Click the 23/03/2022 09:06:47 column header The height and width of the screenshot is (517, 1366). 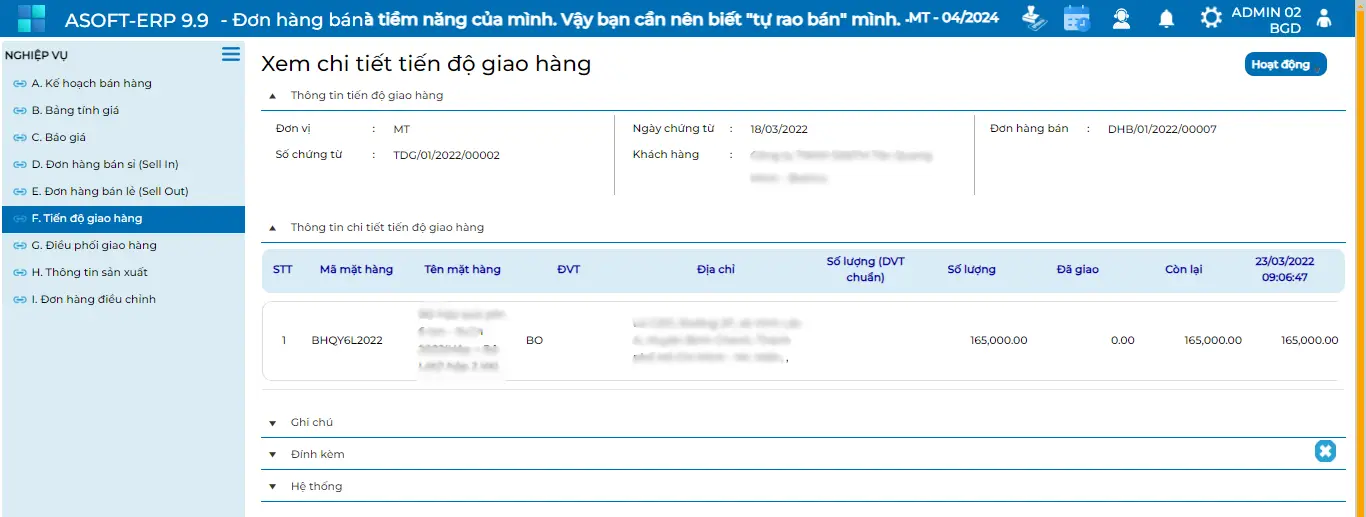[1285, 270]
